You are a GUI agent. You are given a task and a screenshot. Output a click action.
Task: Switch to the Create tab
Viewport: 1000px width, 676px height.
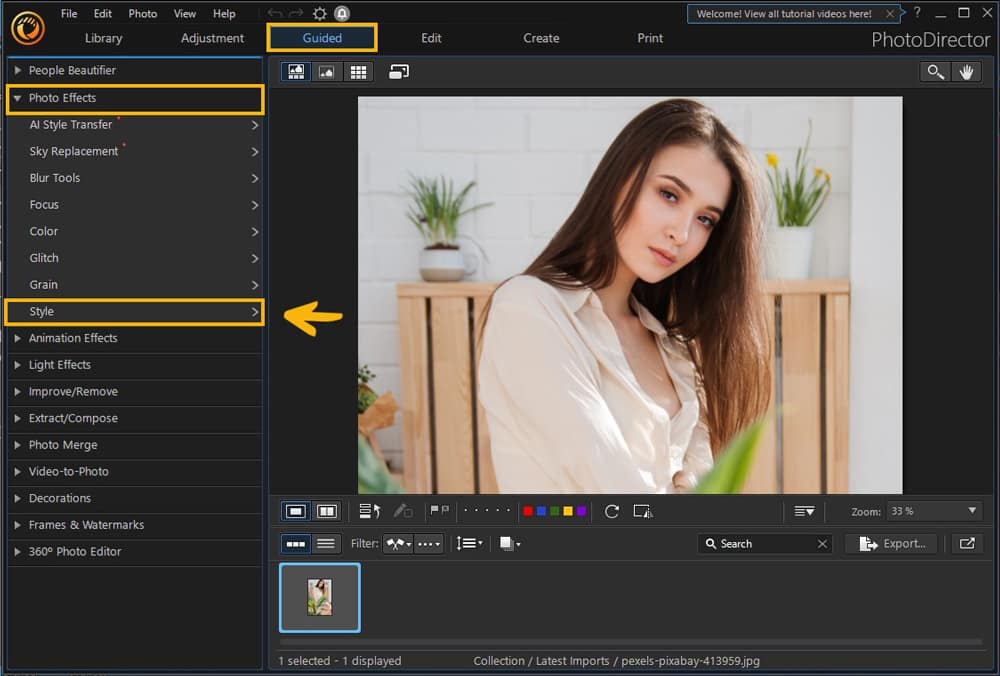[540, 38]
